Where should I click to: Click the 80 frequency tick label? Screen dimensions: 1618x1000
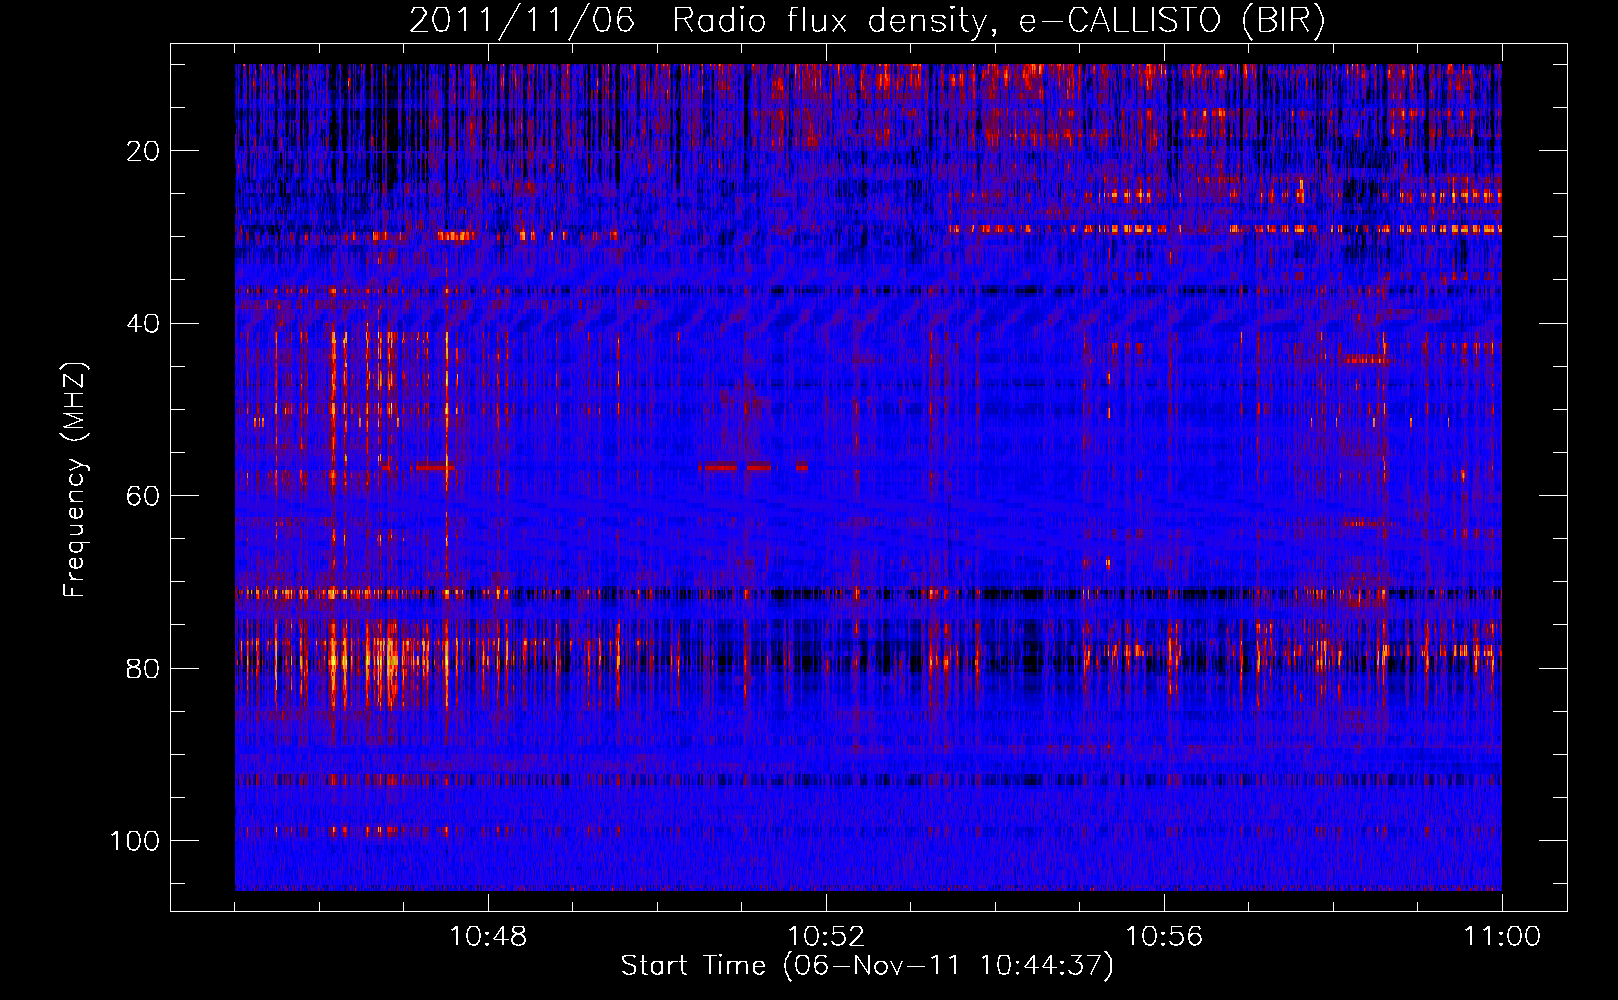tap(144, 668)
